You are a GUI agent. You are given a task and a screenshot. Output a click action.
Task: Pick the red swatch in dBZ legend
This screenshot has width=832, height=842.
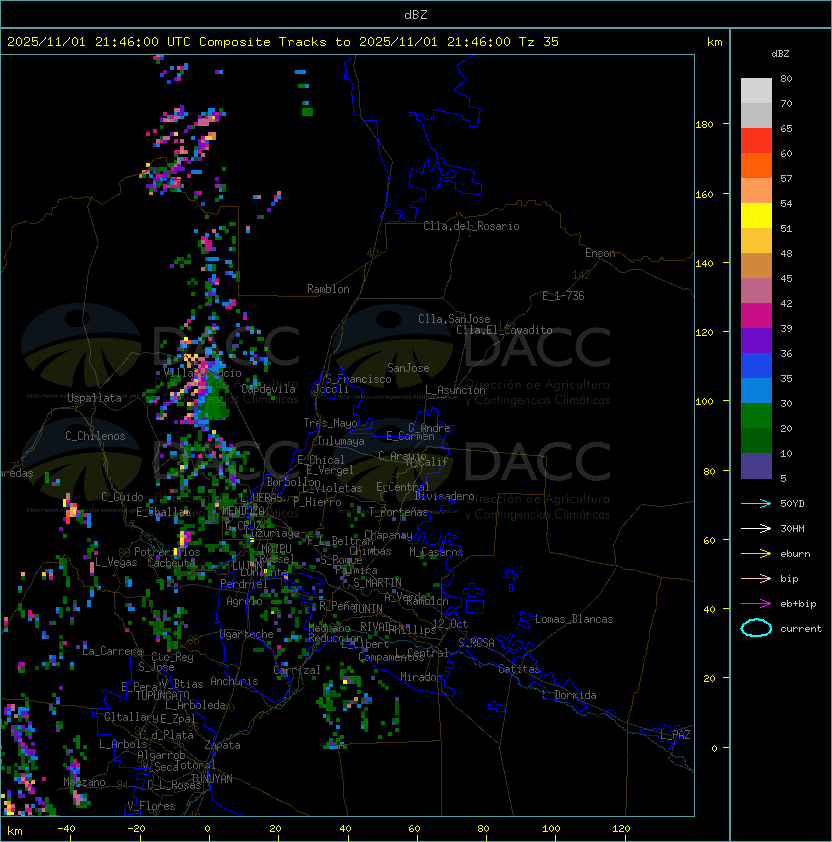(x=756, y=141)
